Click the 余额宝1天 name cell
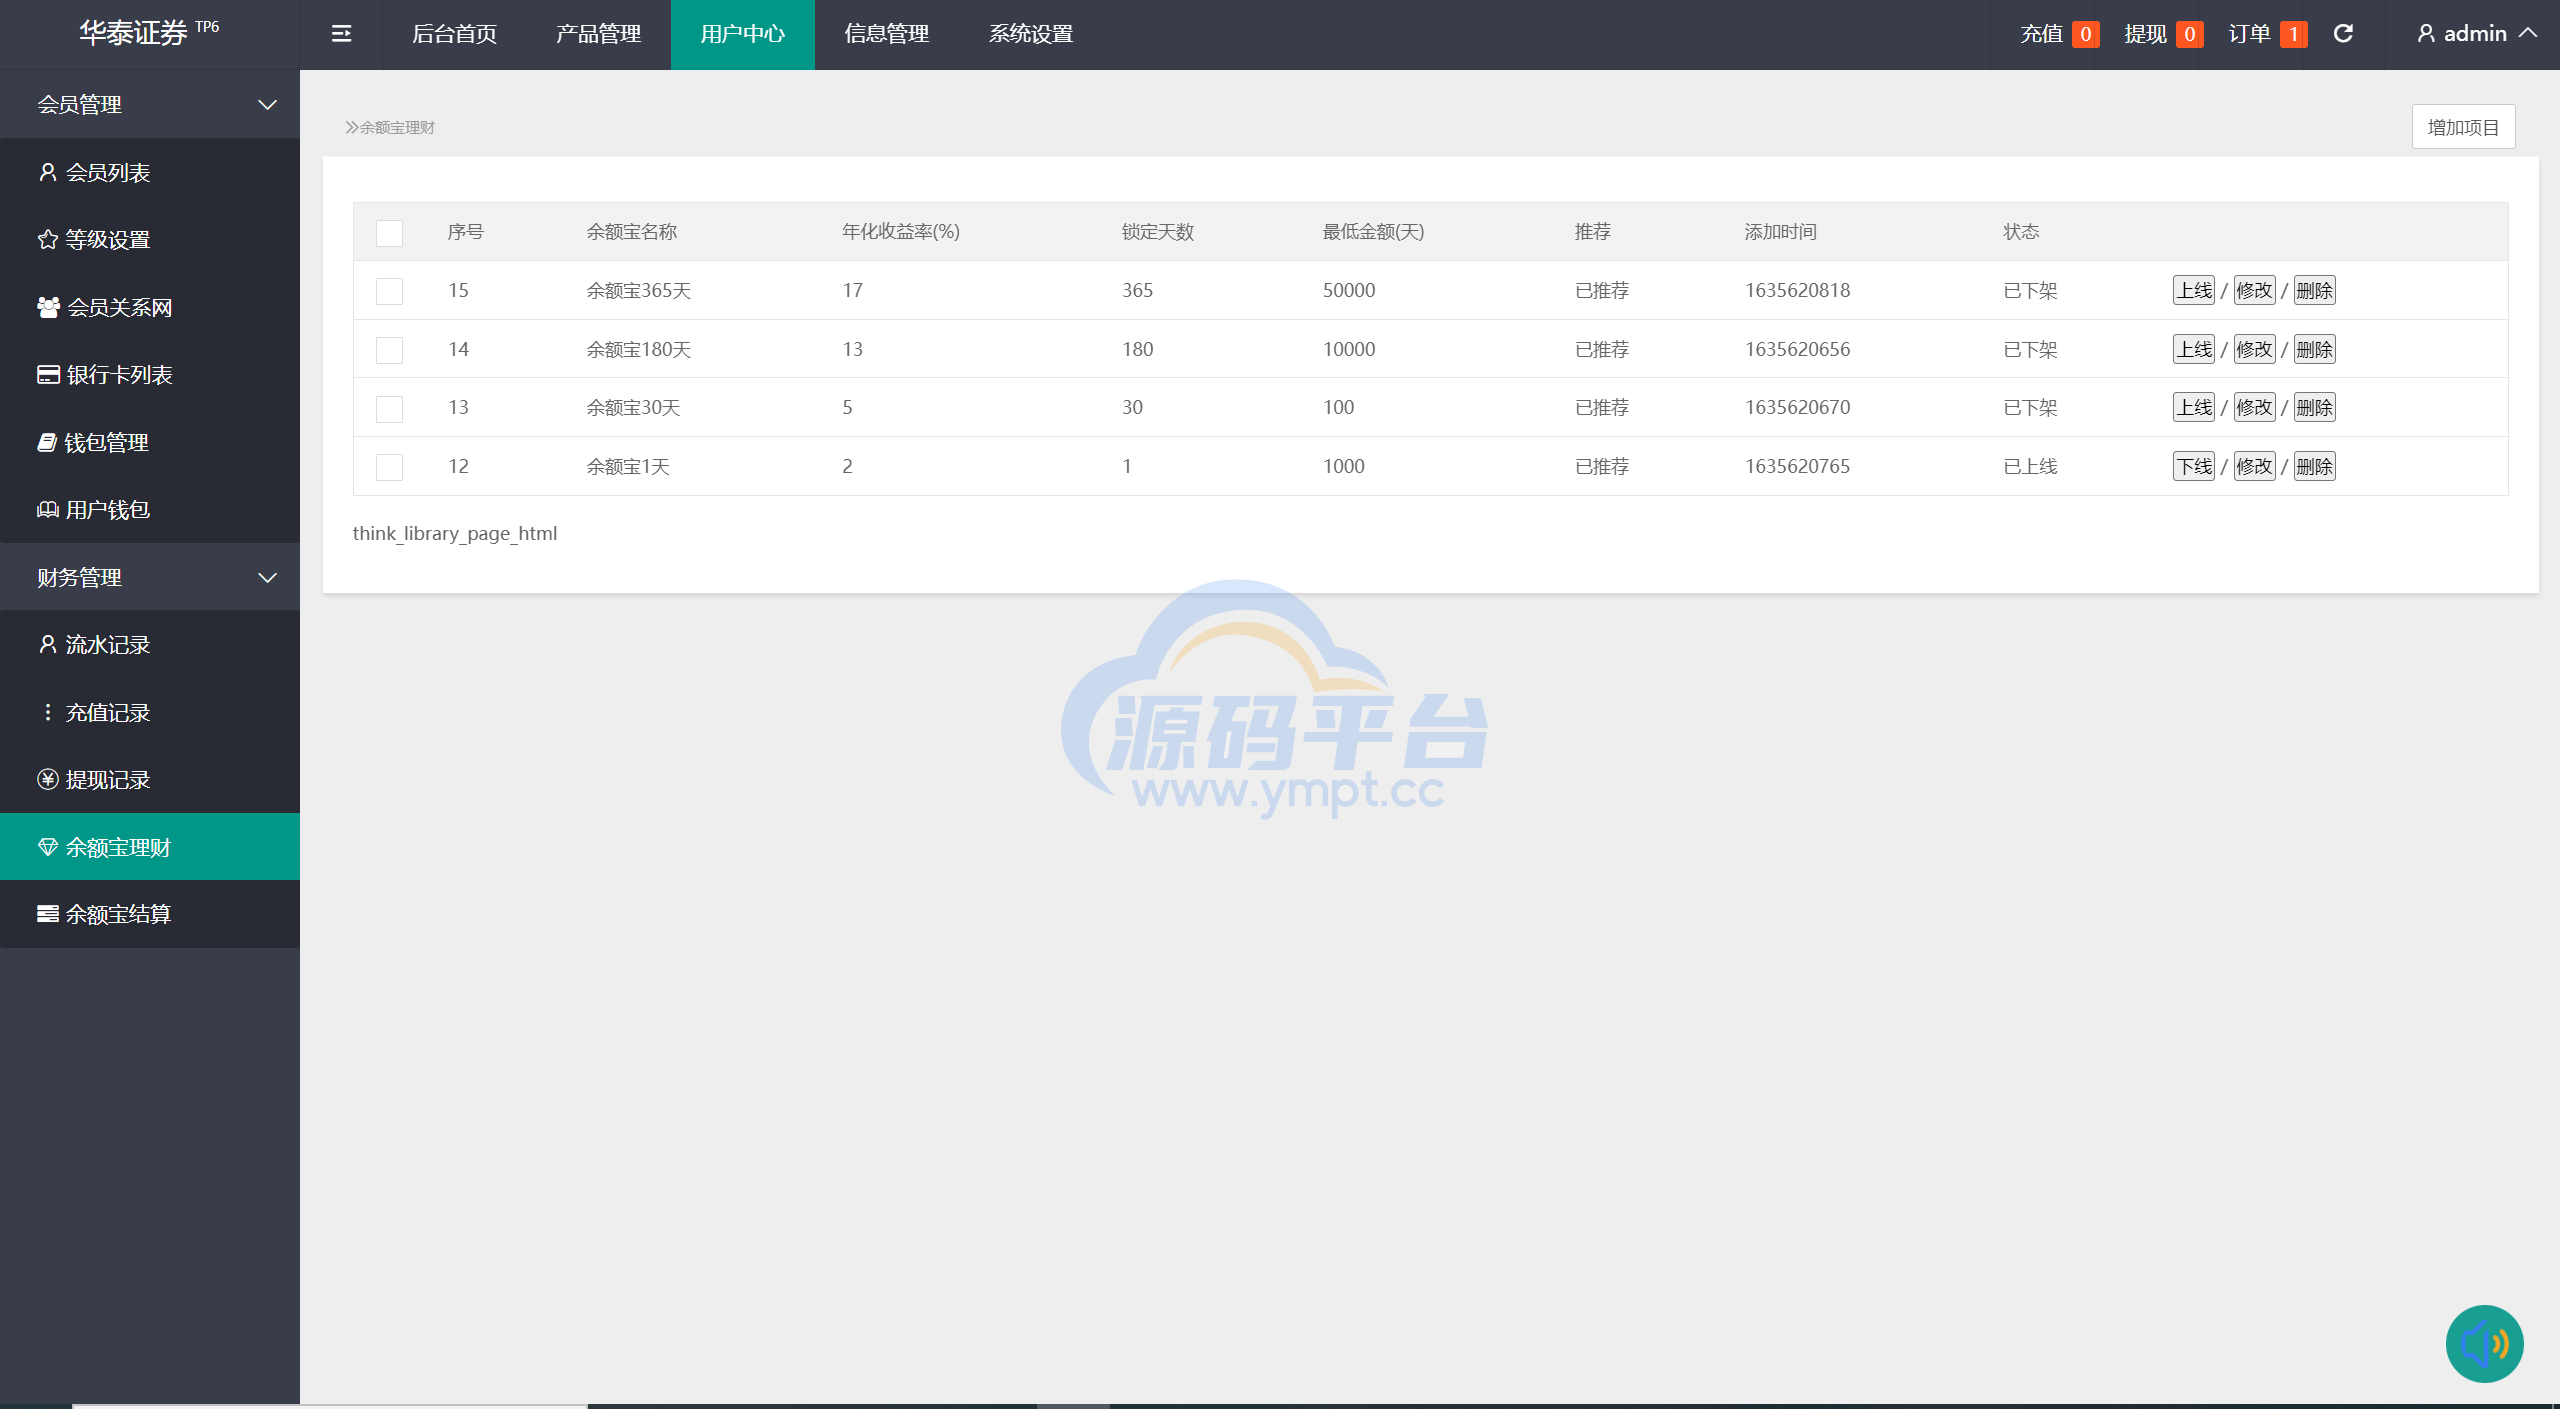Image resolution: width=2560 pixels, height=1409 pixels. (x=628, y=466)
